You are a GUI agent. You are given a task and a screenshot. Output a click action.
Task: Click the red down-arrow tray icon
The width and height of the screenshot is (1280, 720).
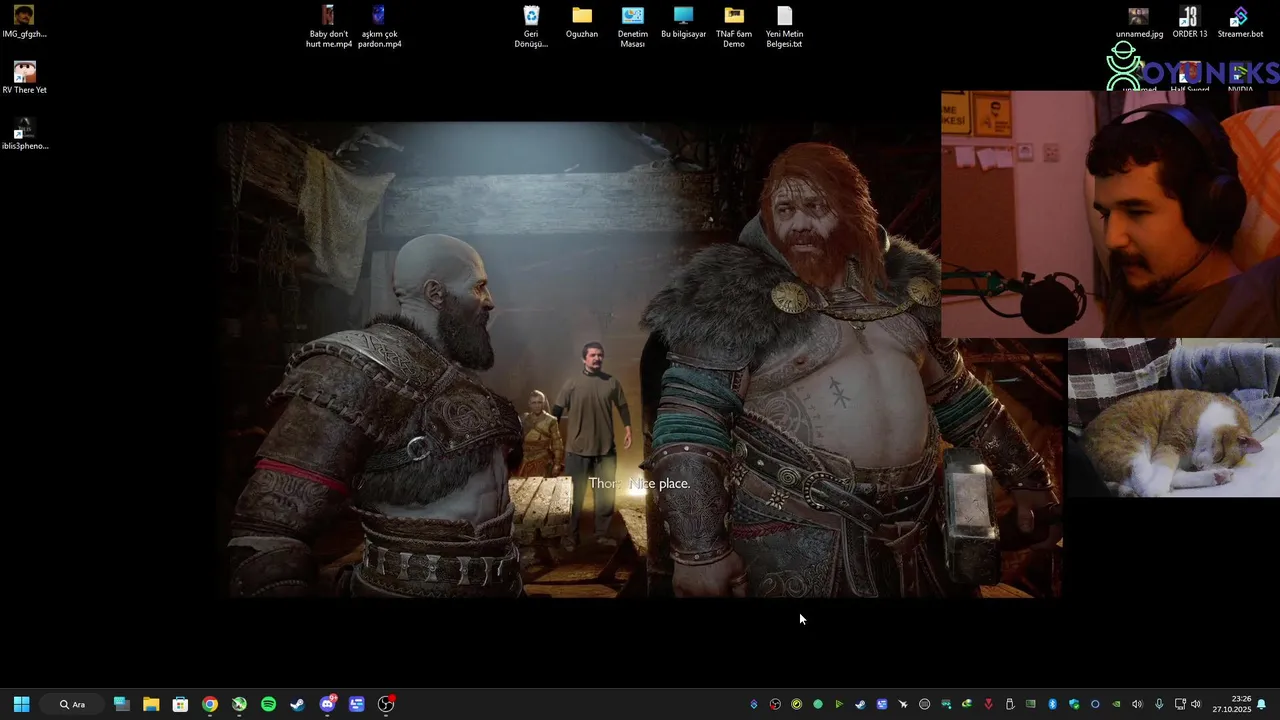pos(988,704)
